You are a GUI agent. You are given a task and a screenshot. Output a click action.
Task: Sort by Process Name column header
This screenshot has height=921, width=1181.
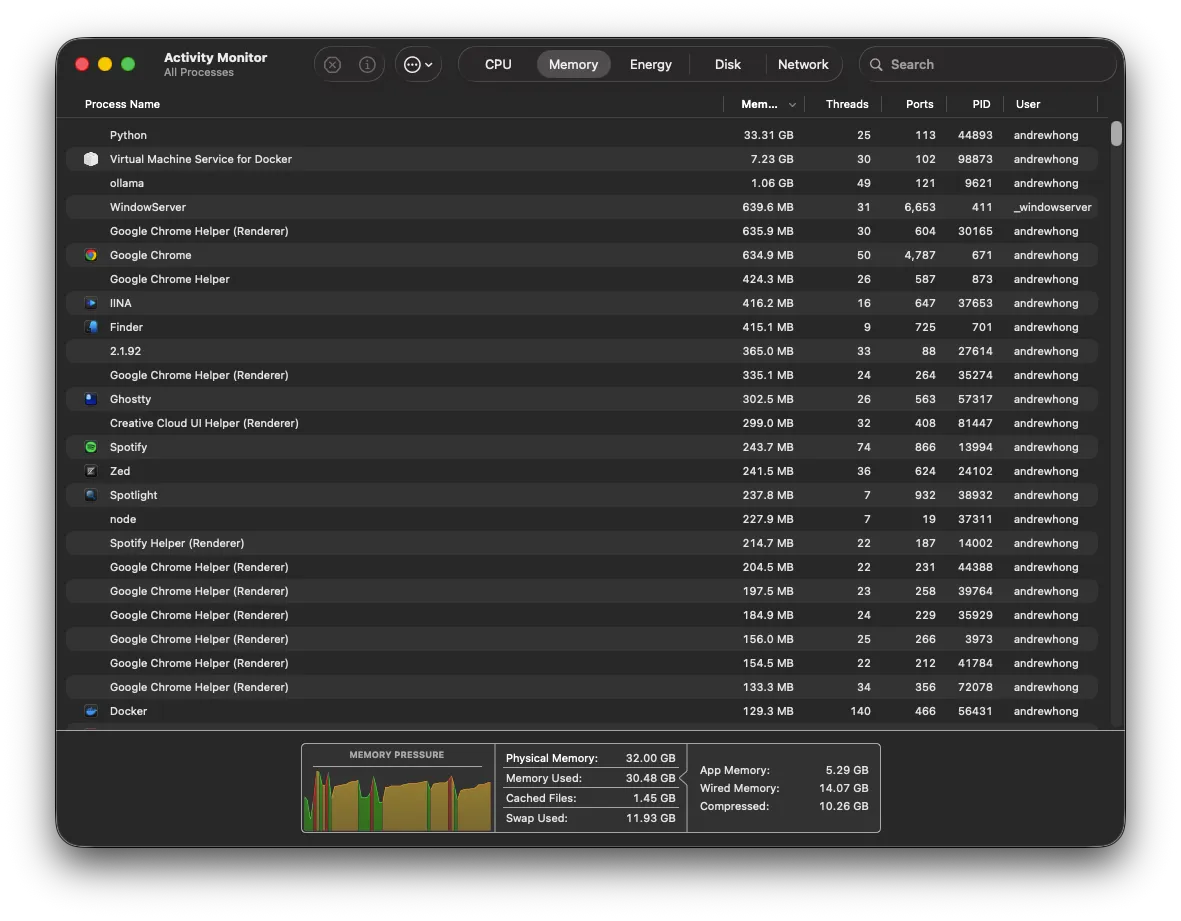coord(123,104)
